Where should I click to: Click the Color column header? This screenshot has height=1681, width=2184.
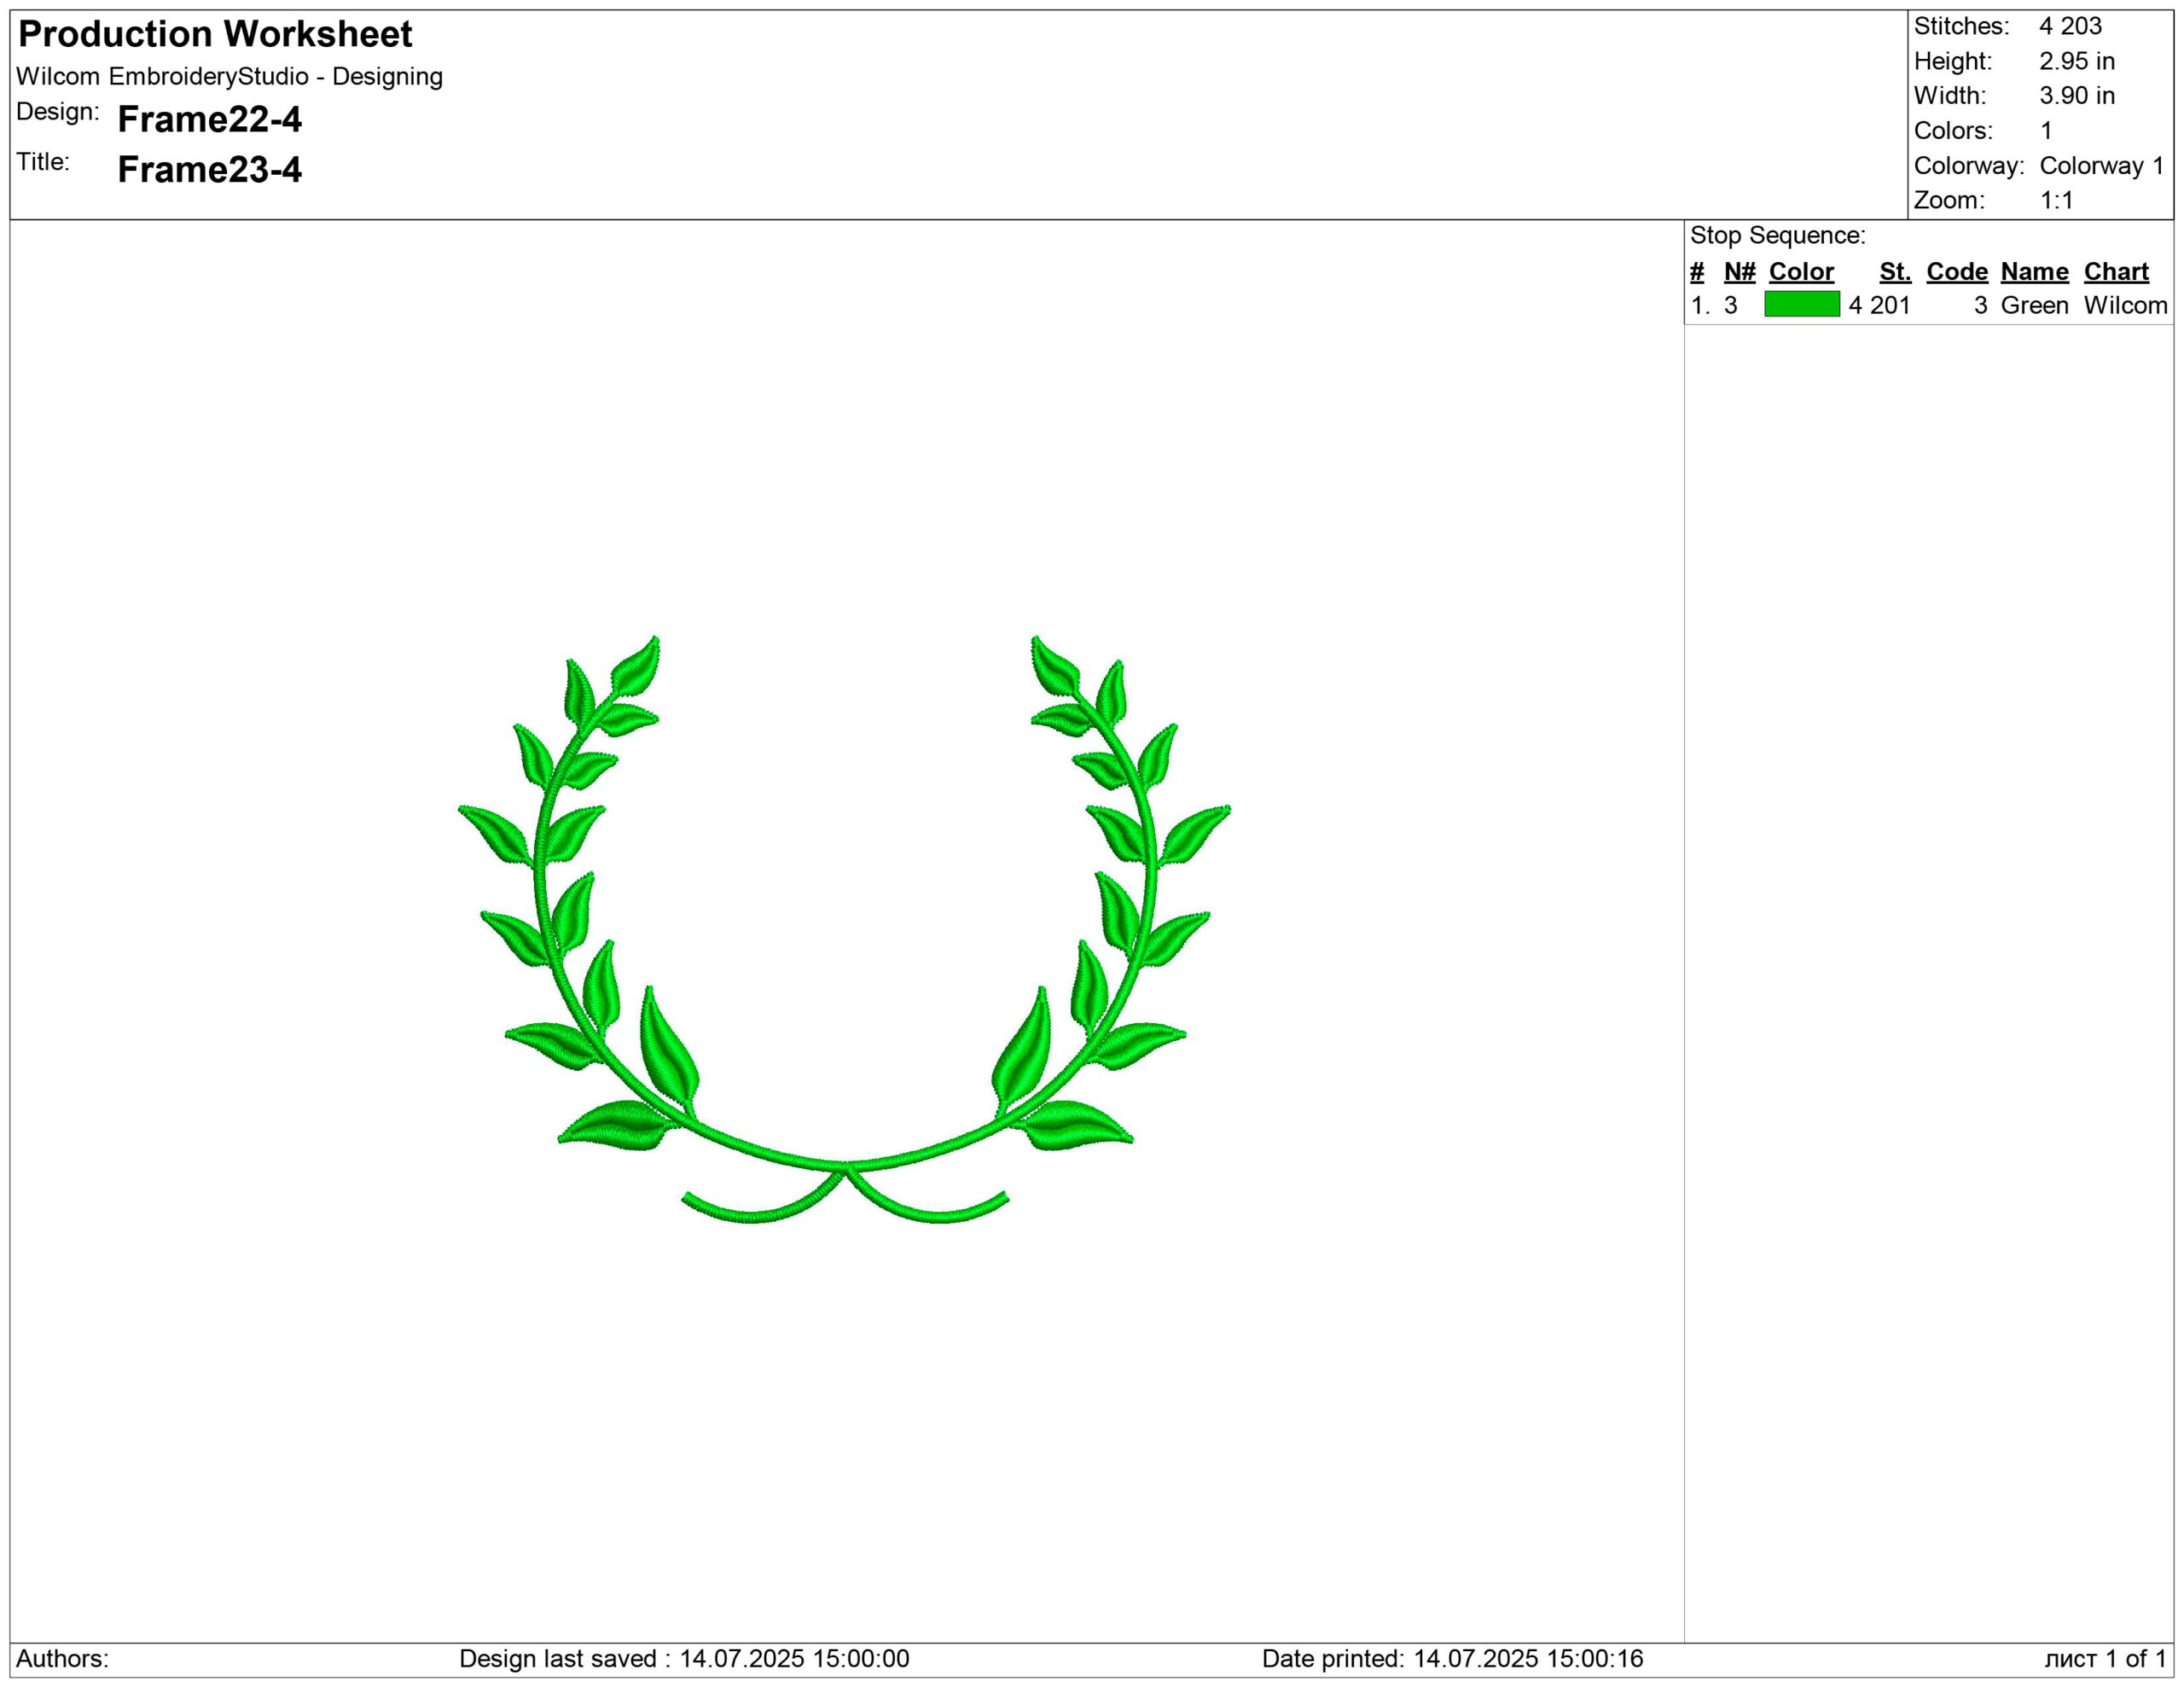point(1801,271)
